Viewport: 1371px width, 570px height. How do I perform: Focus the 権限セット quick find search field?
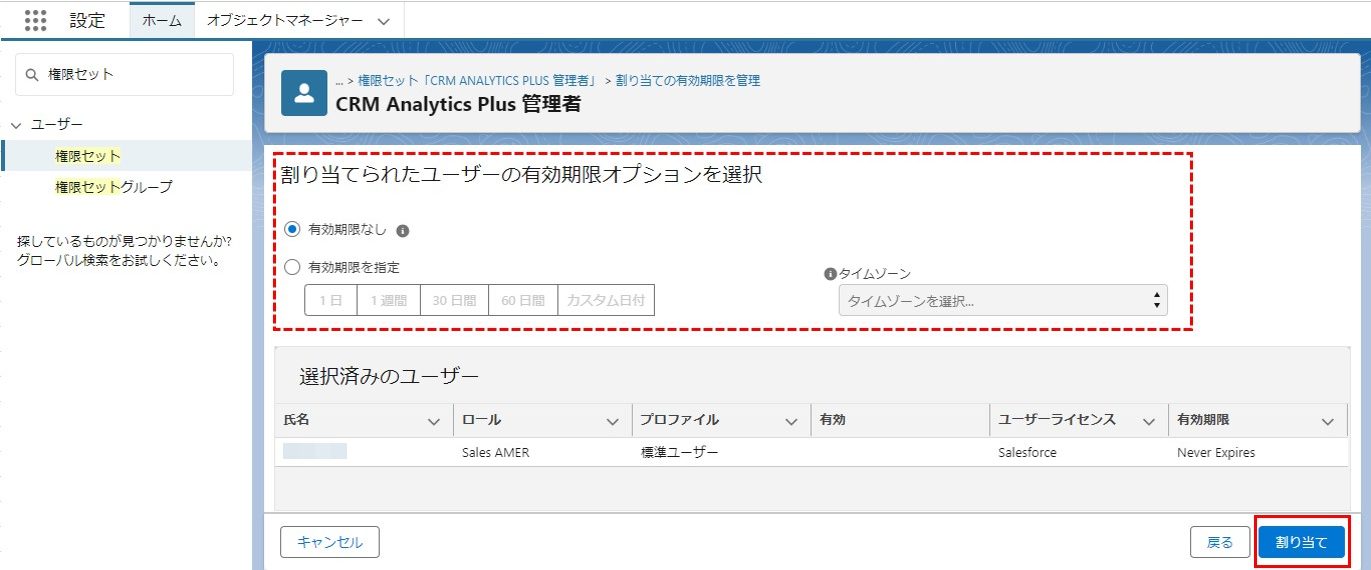pyautogui.click(x=125, y=74)
